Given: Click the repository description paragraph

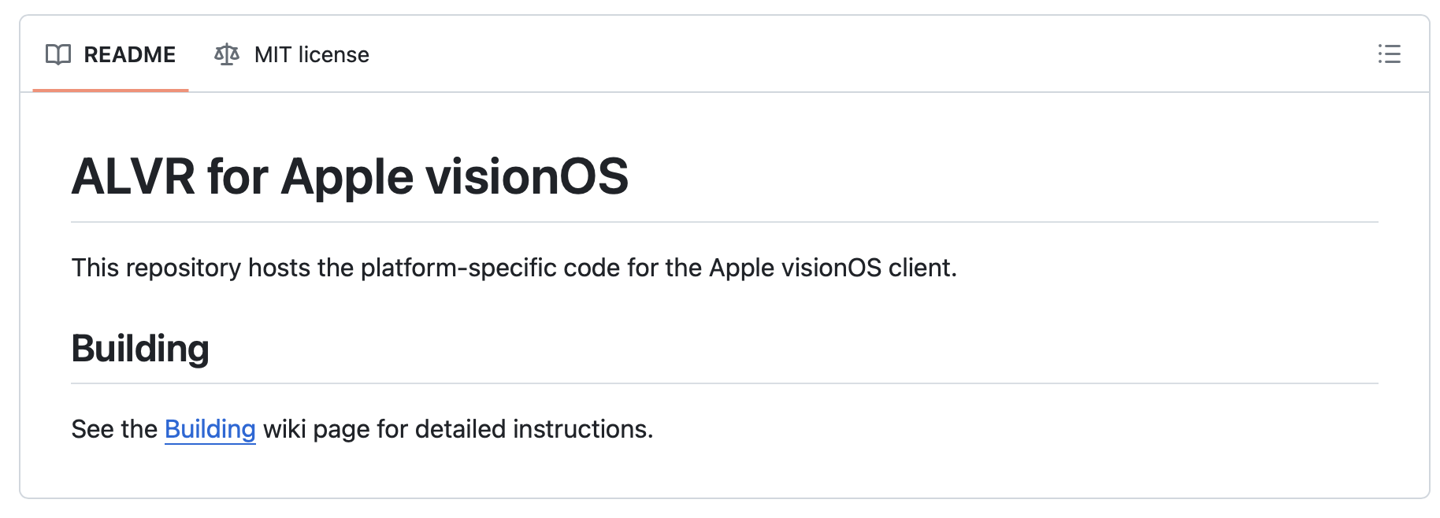Looking at the screenshot, I should point(514,268).
